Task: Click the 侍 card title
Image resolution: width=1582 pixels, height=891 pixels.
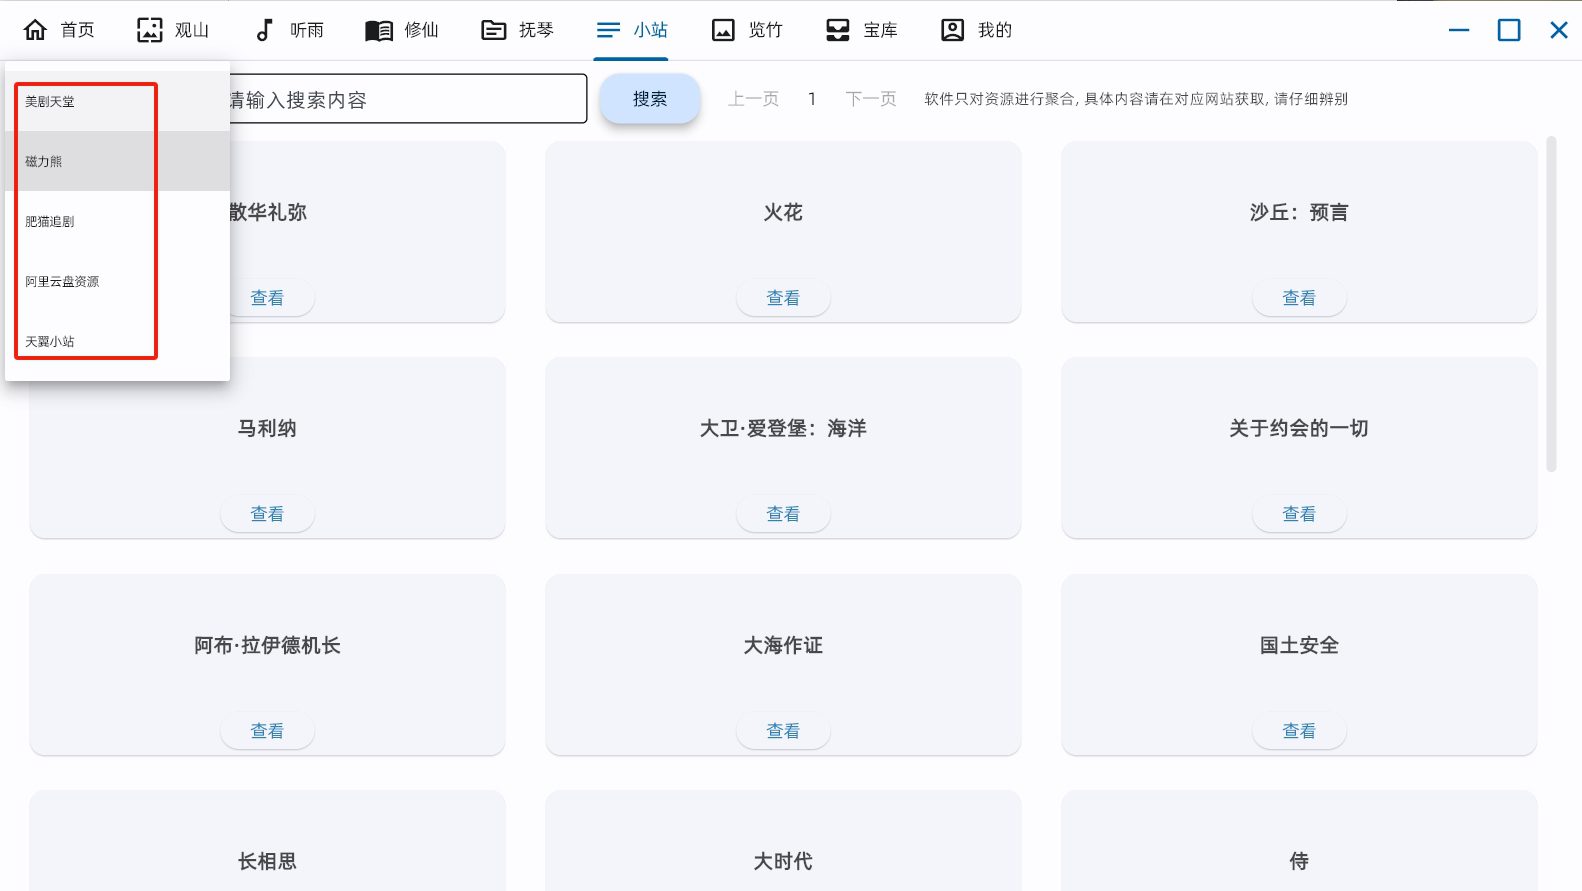Action: click(x=1299, y=861)
